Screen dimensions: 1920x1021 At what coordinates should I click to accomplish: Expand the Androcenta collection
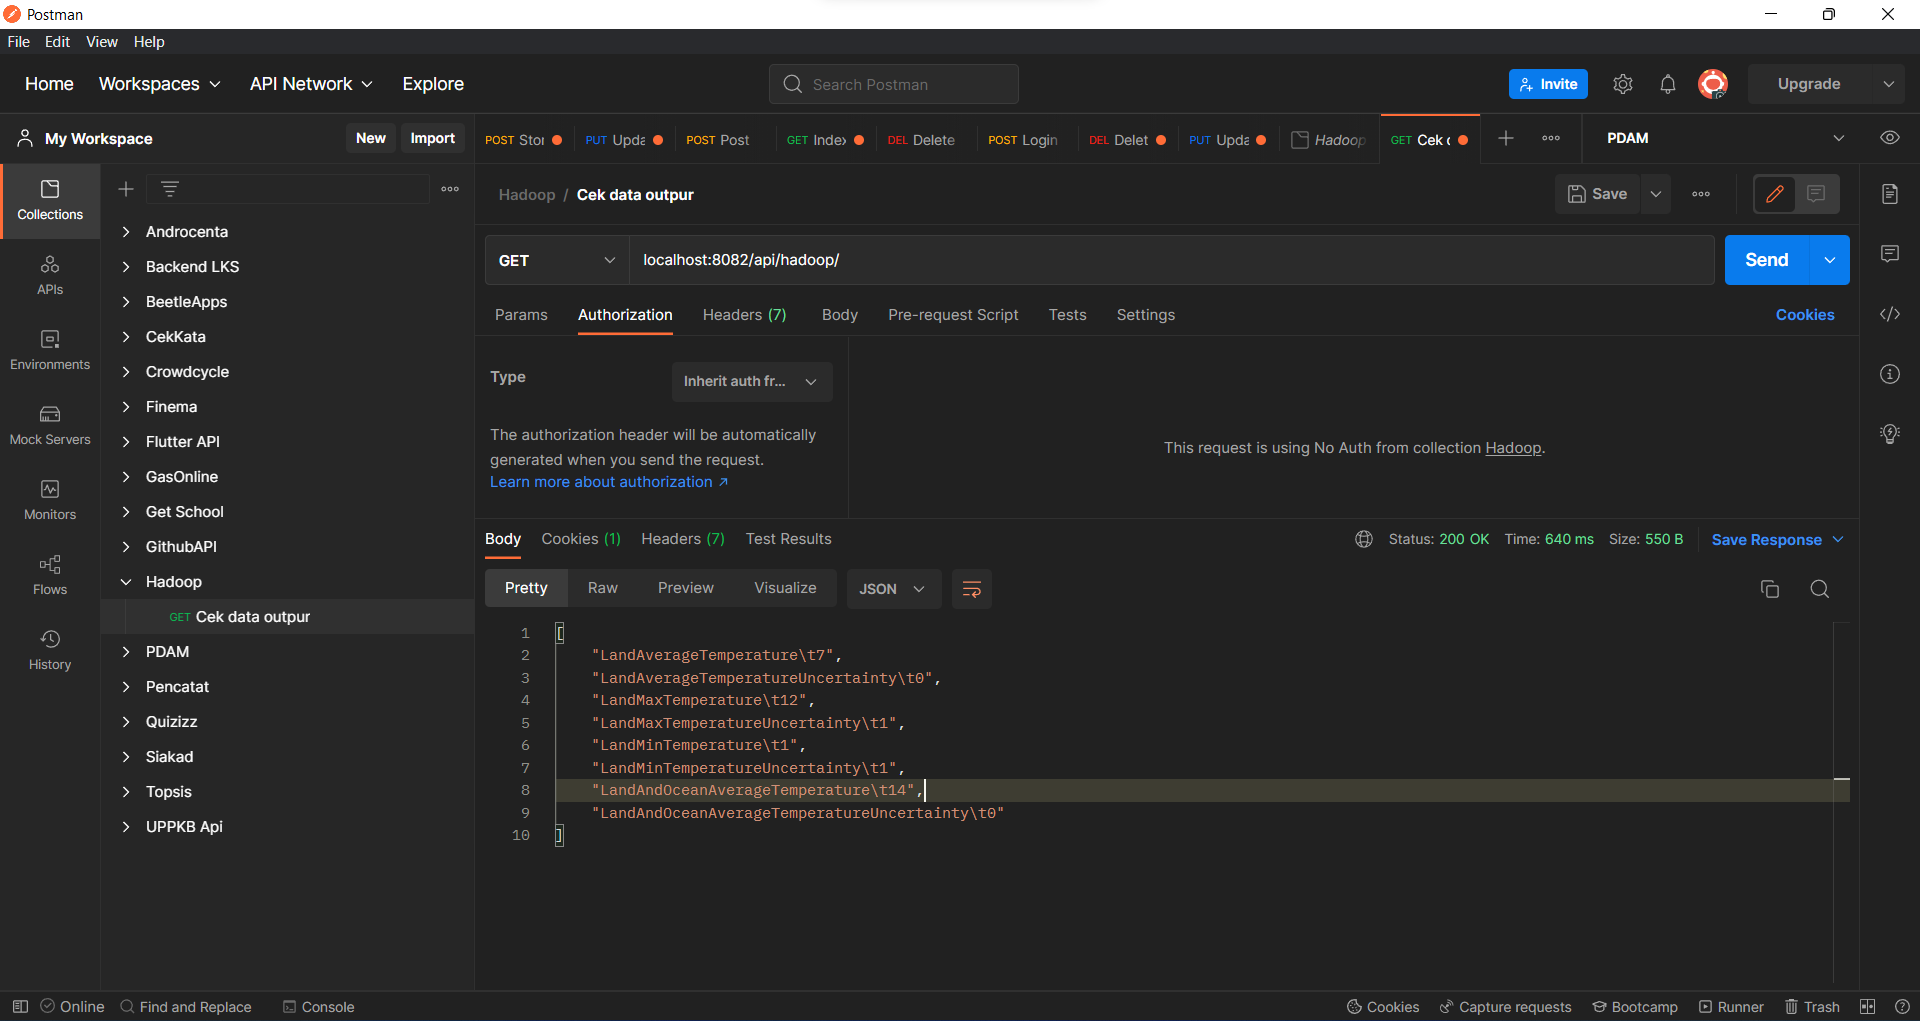pos(126,232)
